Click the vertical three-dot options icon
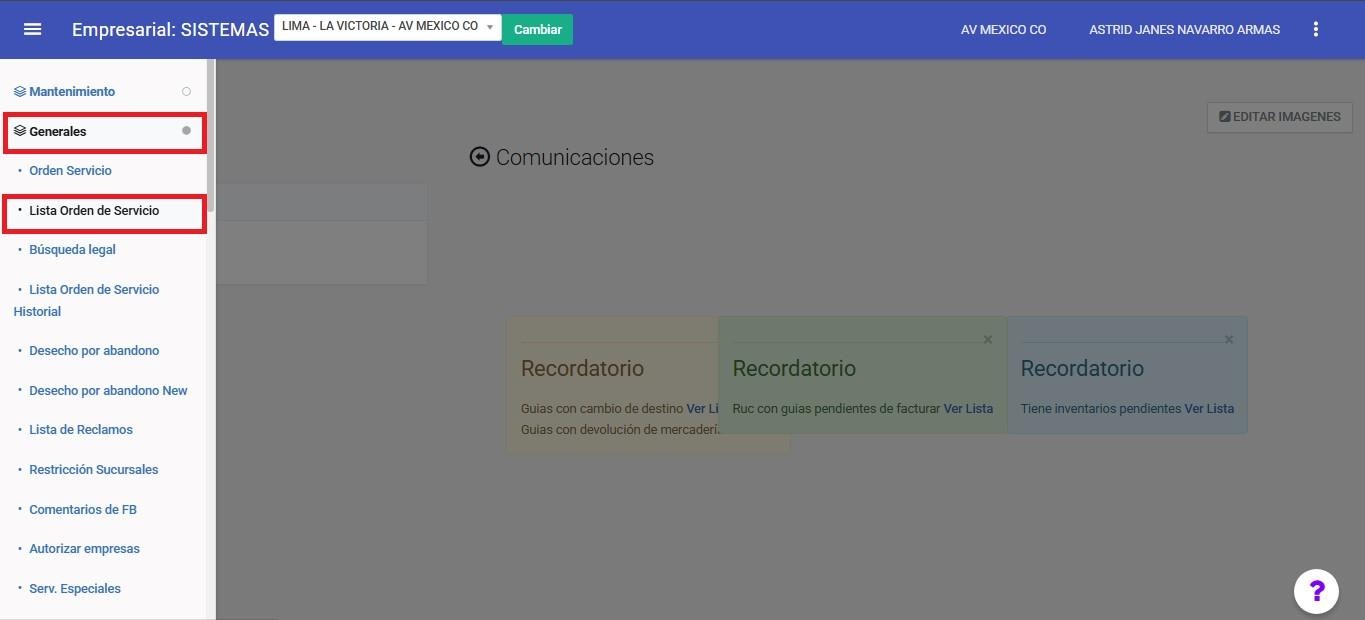Screen dimensions: 1365x620 tap(1315, 29)
